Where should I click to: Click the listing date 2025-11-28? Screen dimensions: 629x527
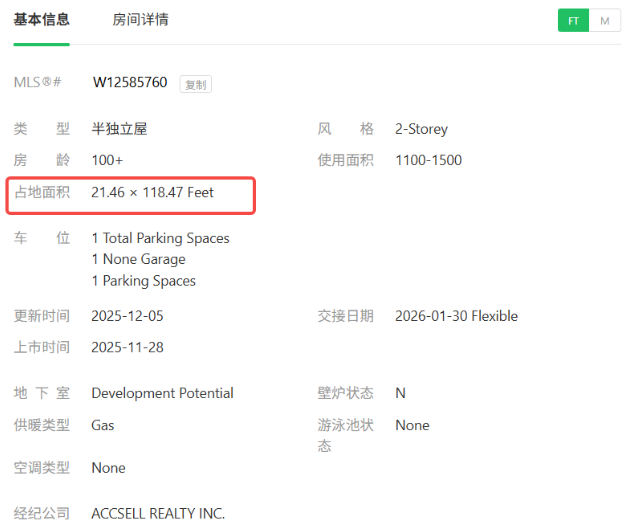point(127,347)
